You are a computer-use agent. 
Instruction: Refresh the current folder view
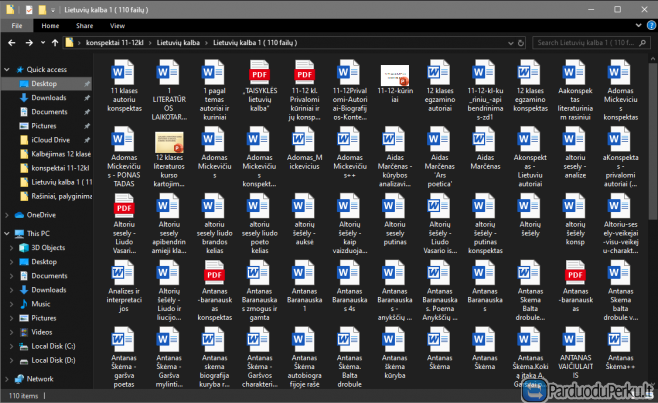coord(522,43)
